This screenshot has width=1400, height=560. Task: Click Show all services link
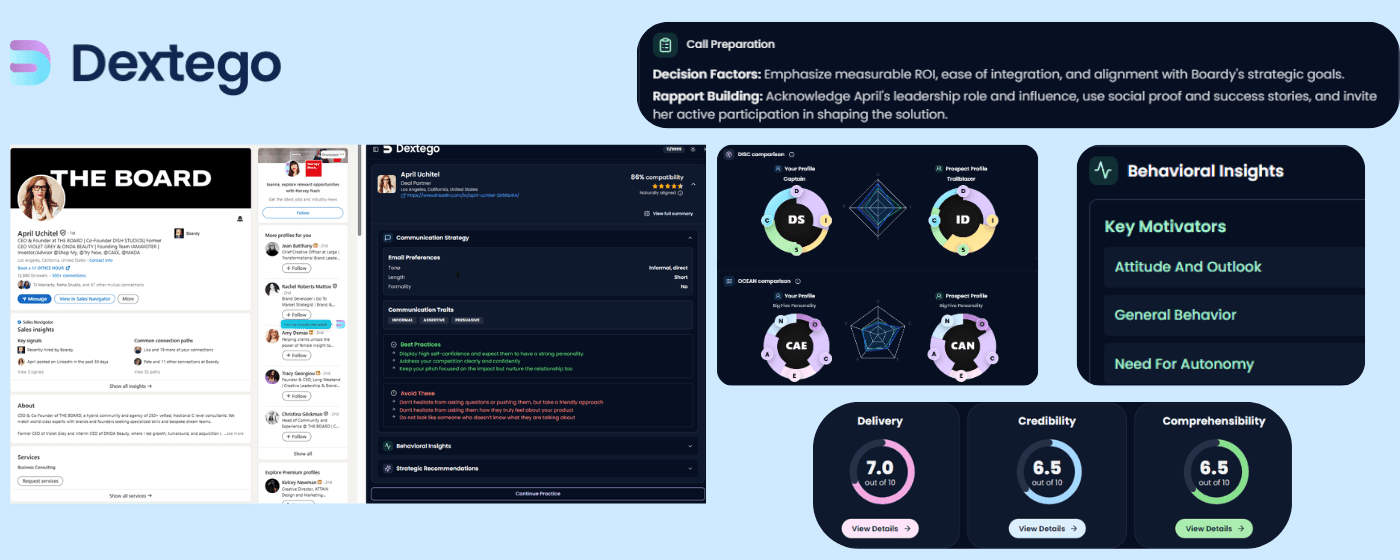(x=128, y=496)
